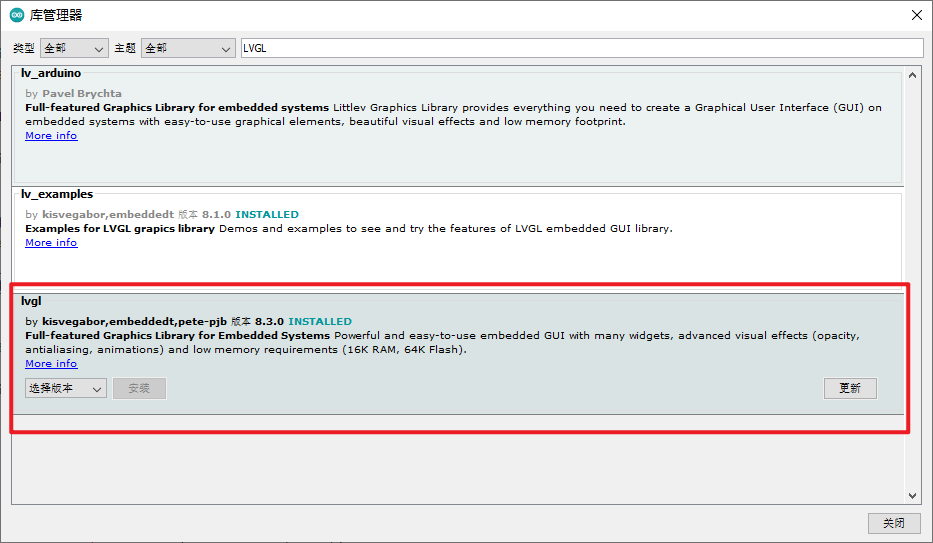Click the greyed 安装 install button
933x543 pixels.
click(x=139, y=388)
